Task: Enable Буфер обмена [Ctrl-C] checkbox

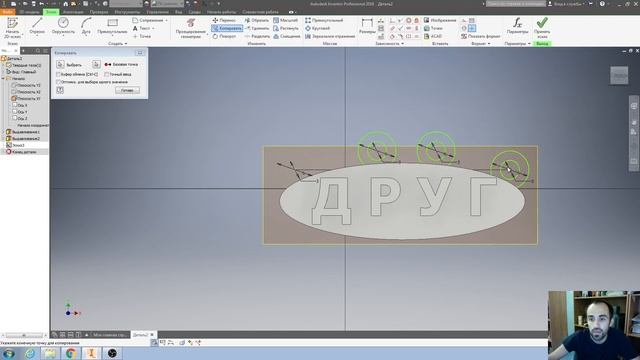Action: click(x=58, y=74)
